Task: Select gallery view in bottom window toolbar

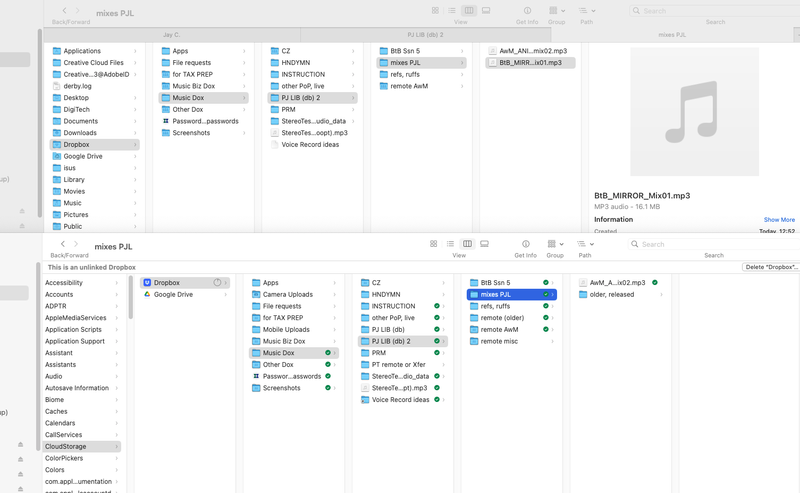Action: click(484, 244)
